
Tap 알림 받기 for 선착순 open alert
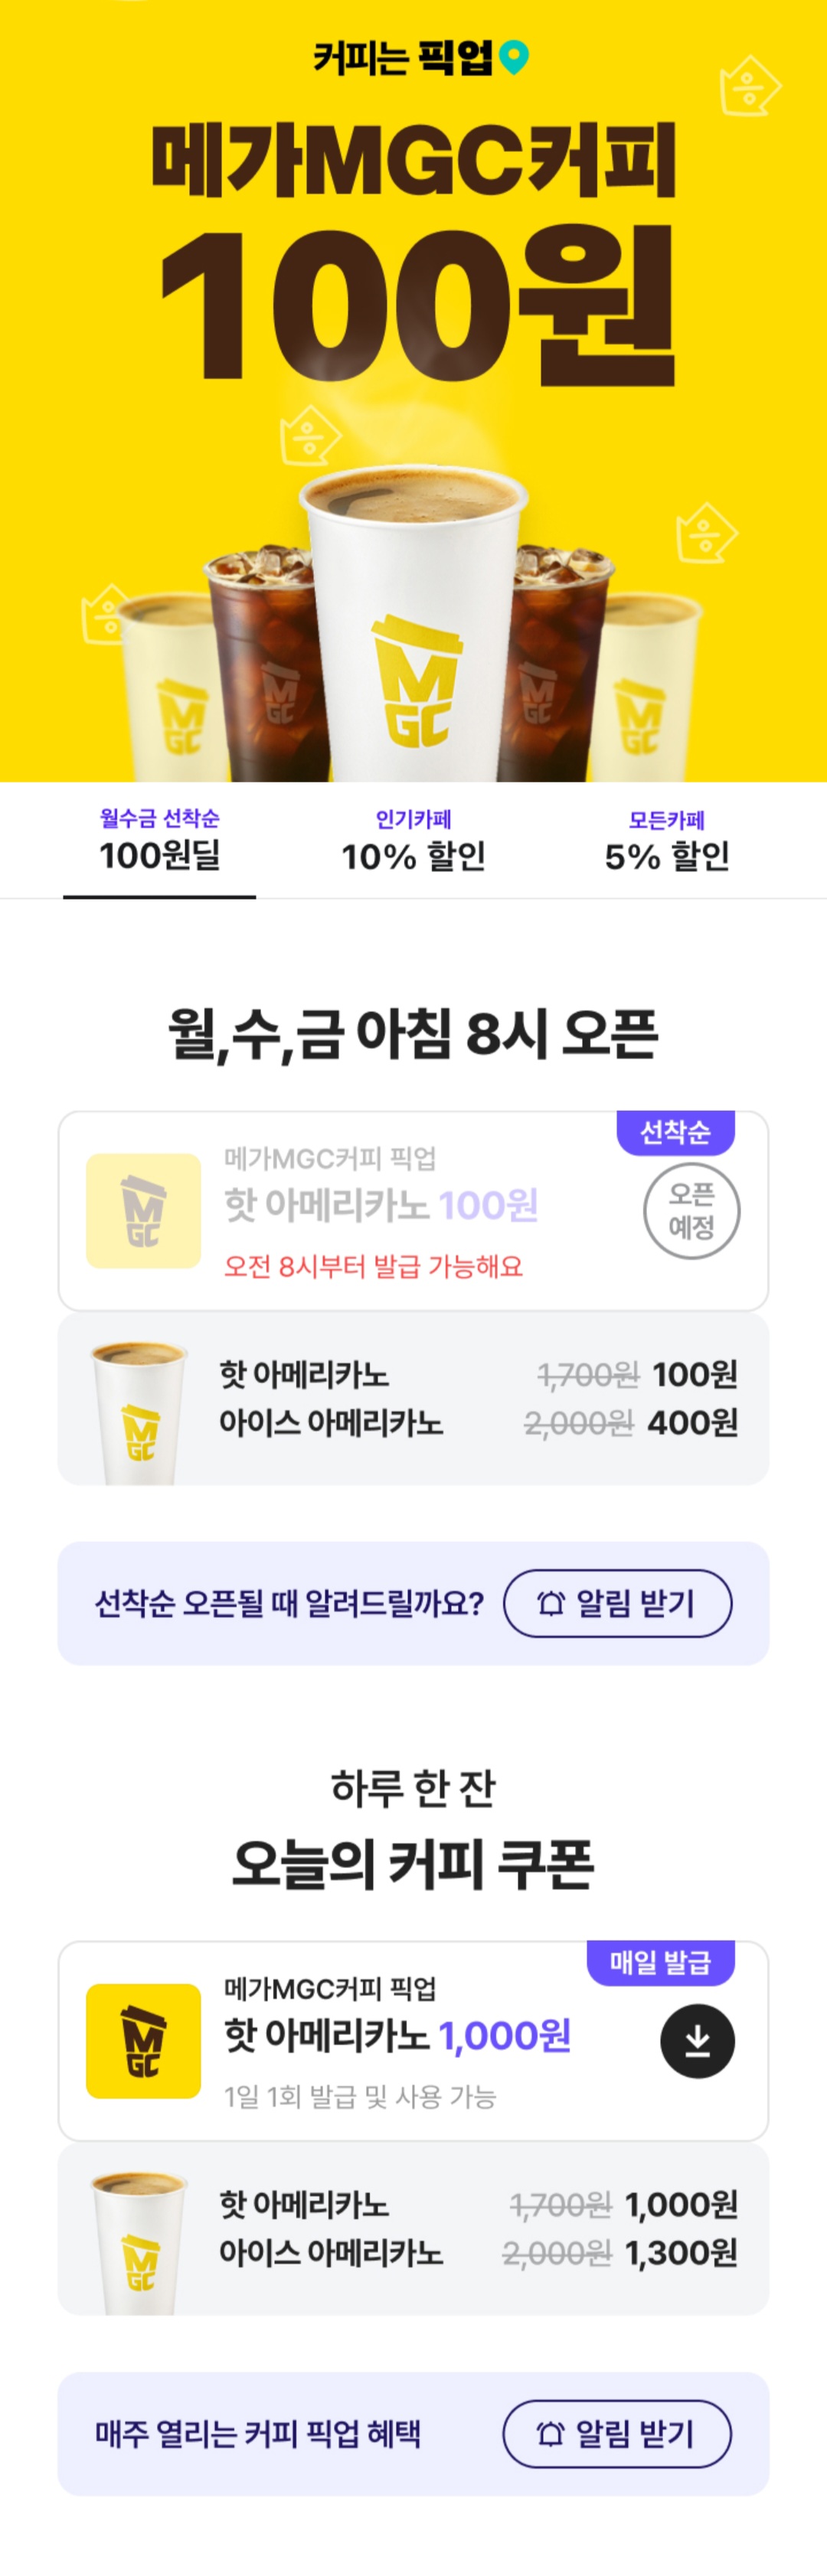(x=617, y=1603)
